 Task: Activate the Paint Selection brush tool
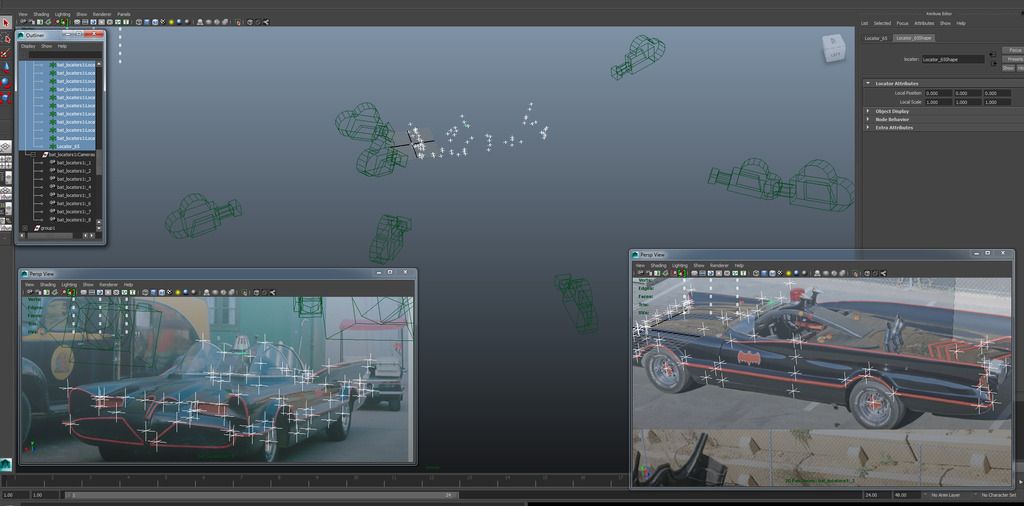[x=6, y=53]
